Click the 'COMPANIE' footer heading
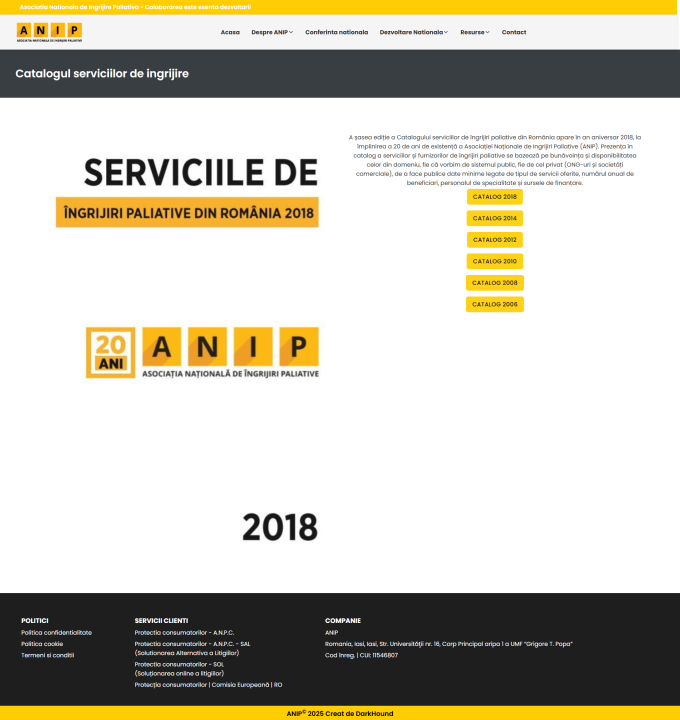Screen dimensions: 680x720 [343, 620]
